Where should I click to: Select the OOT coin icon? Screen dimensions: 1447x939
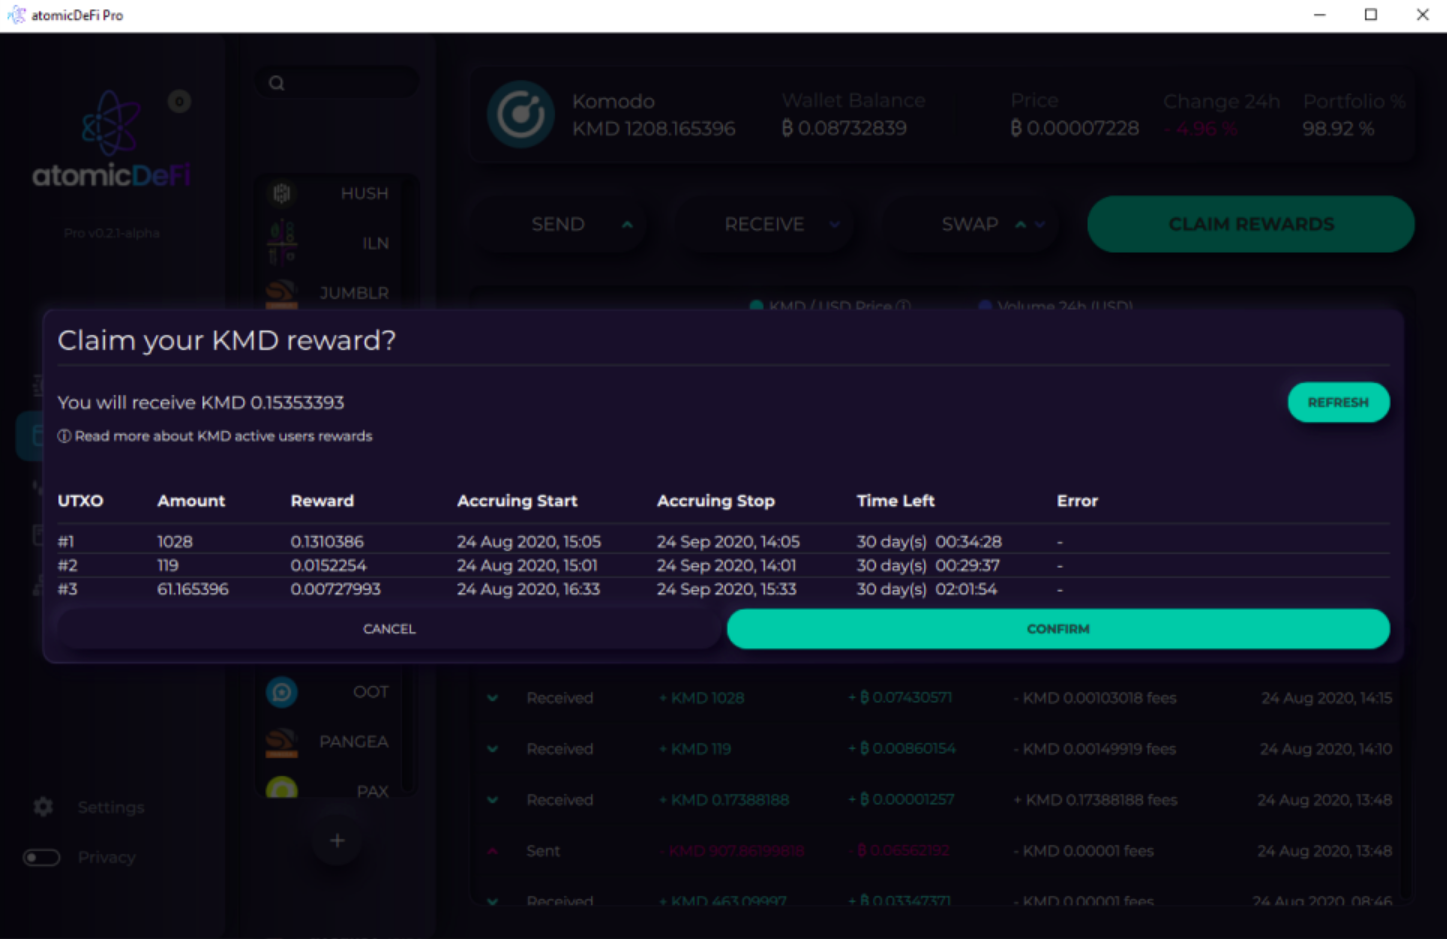282,691
